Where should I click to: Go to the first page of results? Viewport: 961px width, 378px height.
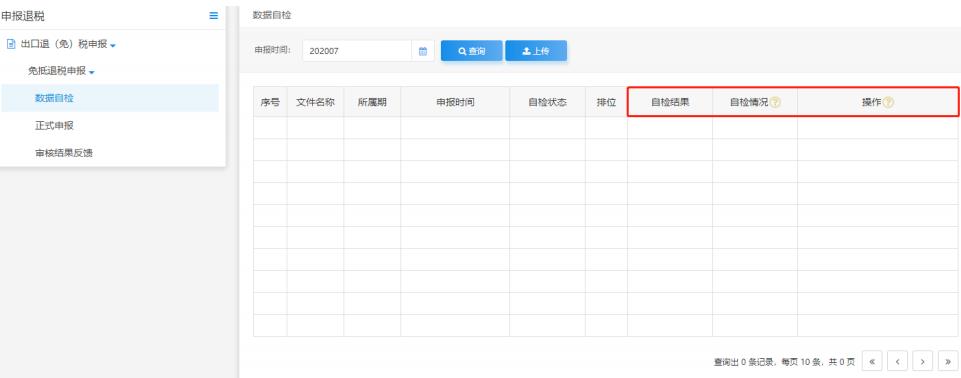pos(872,361)
